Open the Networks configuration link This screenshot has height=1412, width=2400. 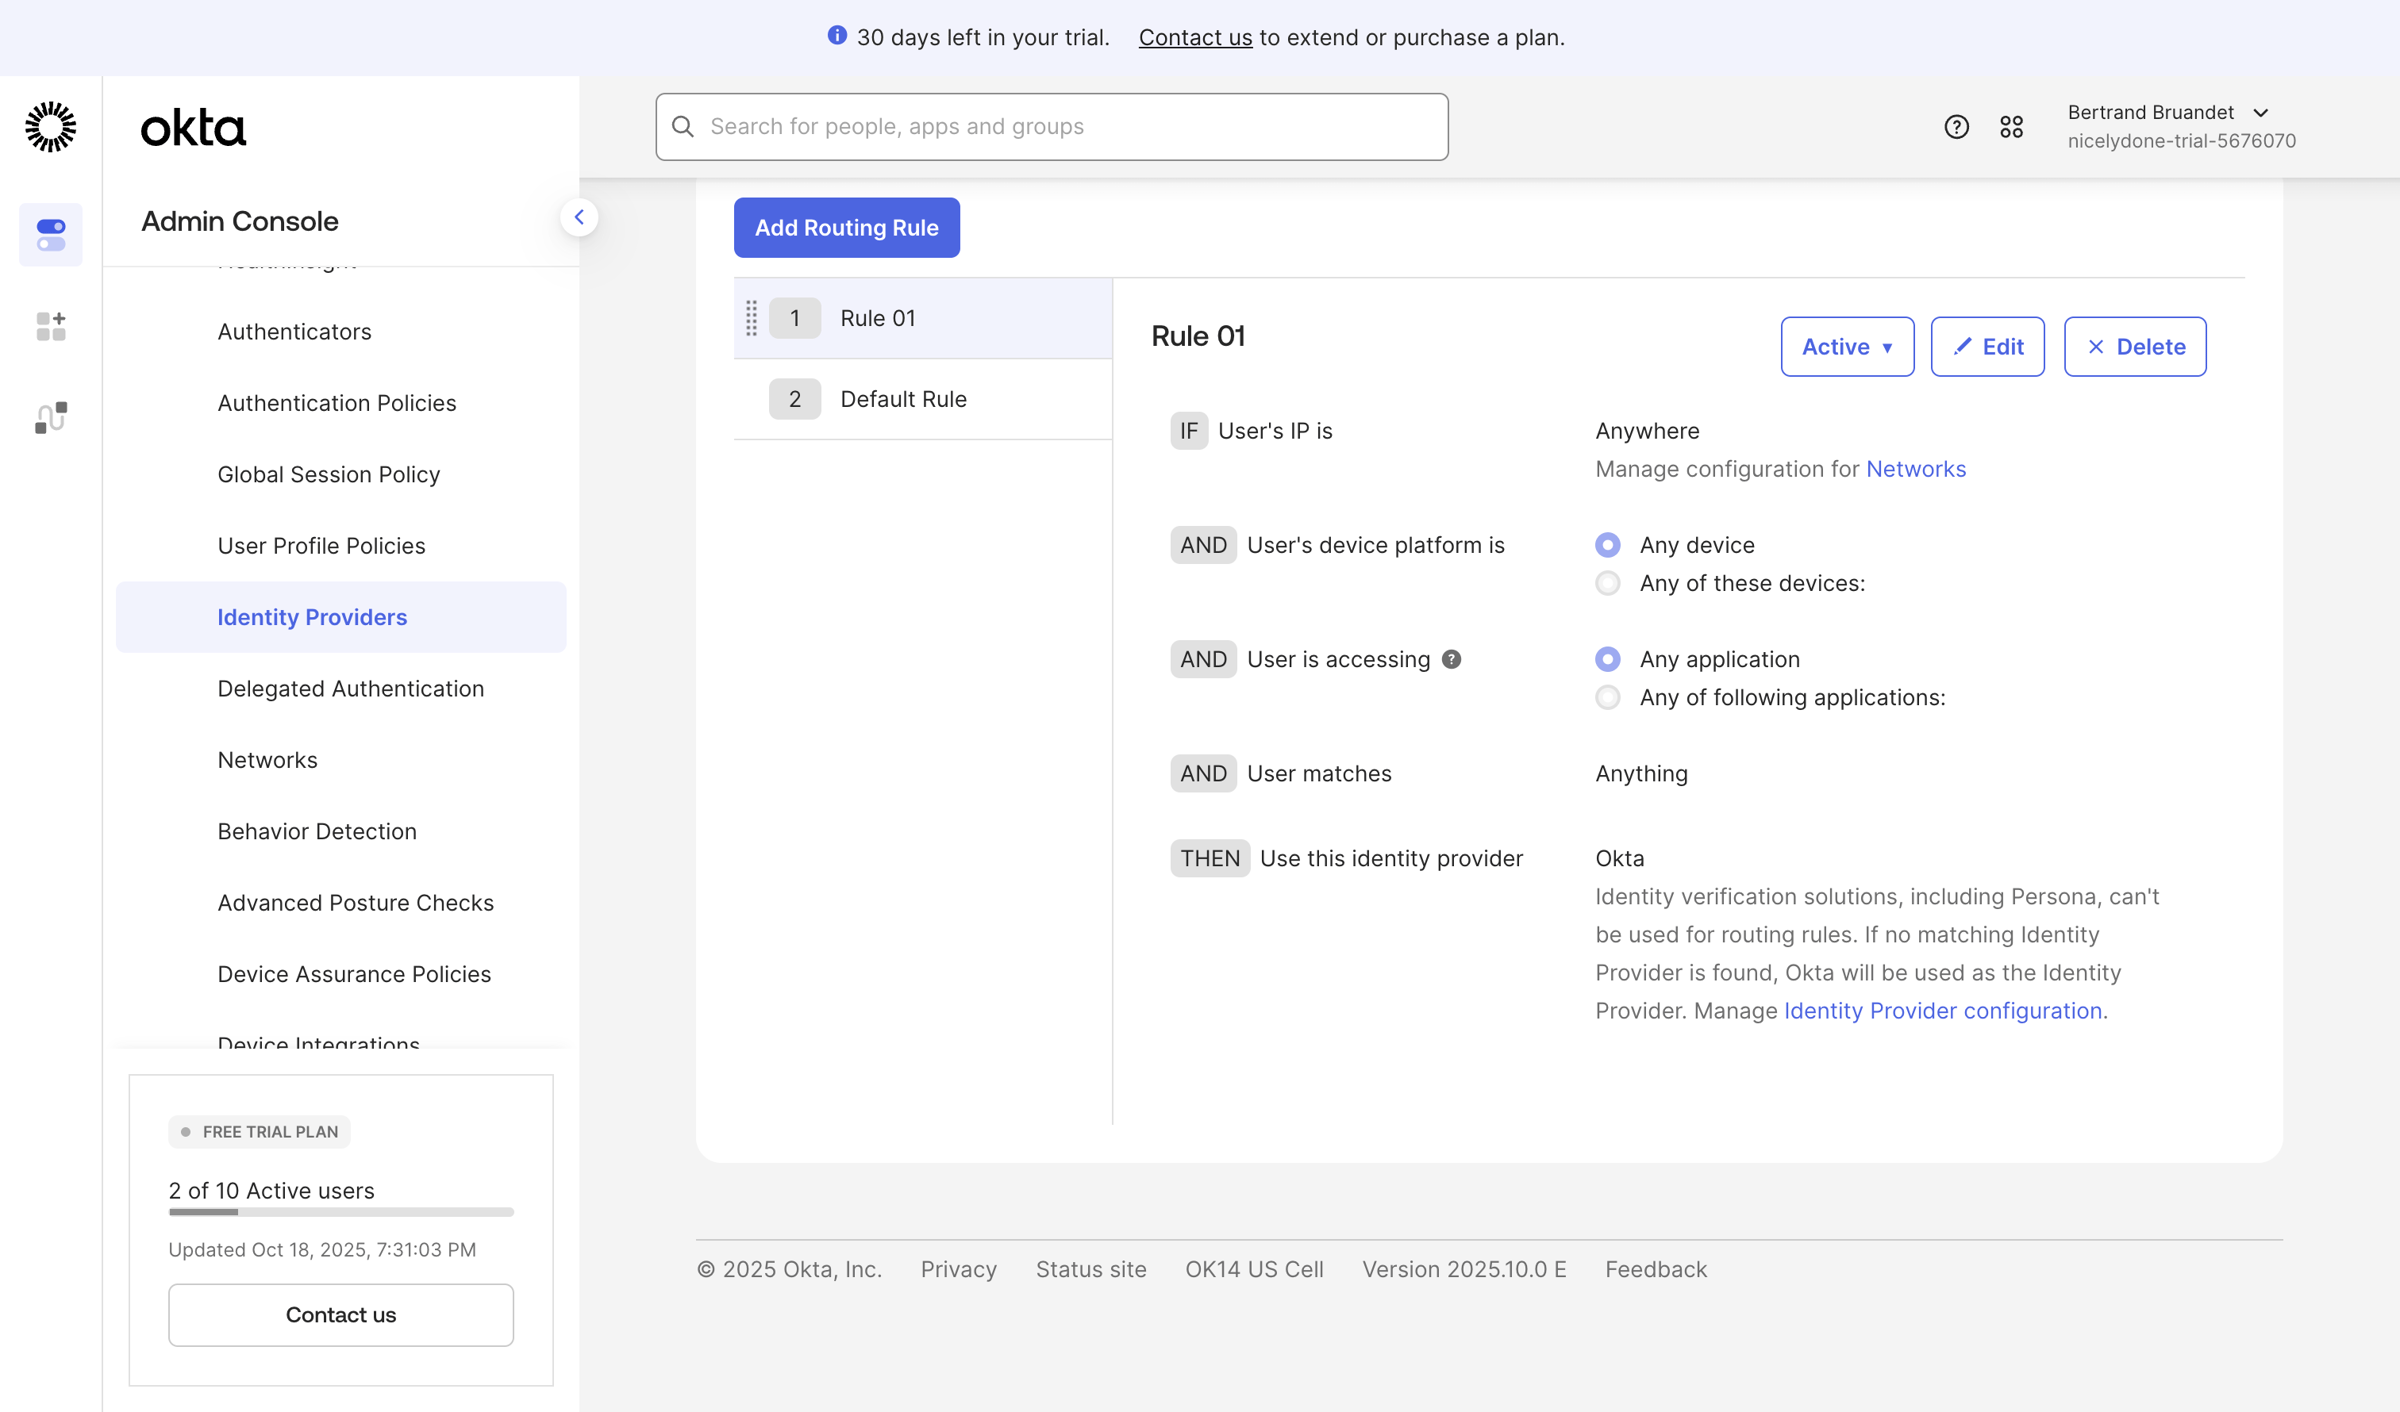click(x=1916, y=469)
